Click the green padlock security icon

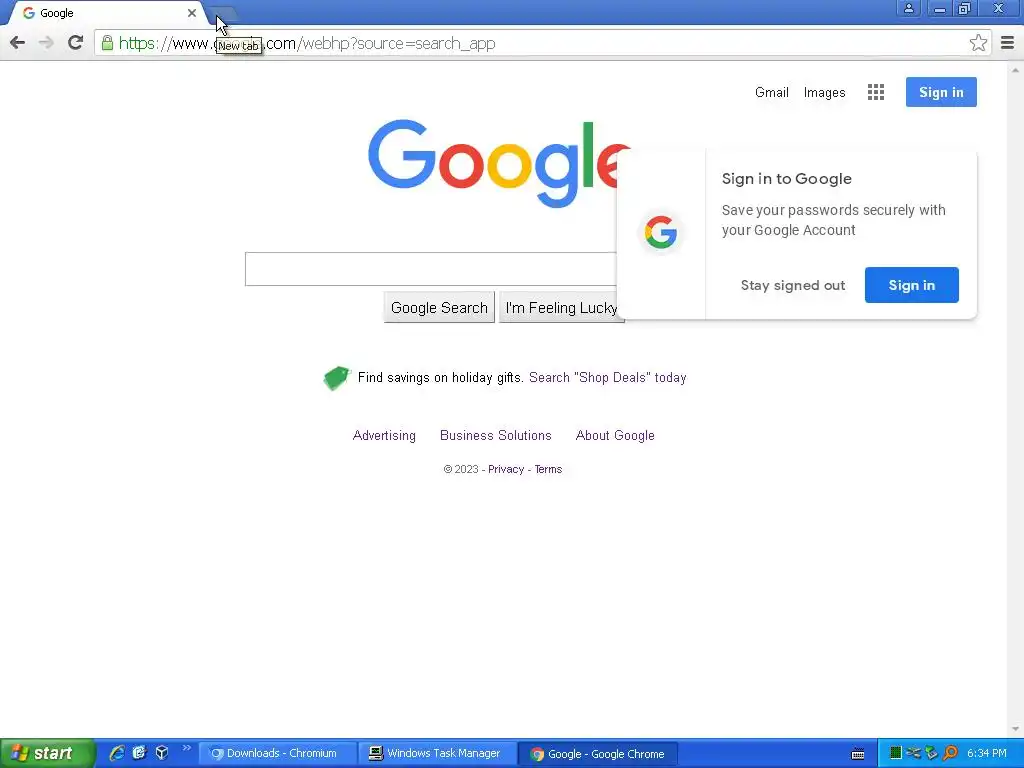107,43
